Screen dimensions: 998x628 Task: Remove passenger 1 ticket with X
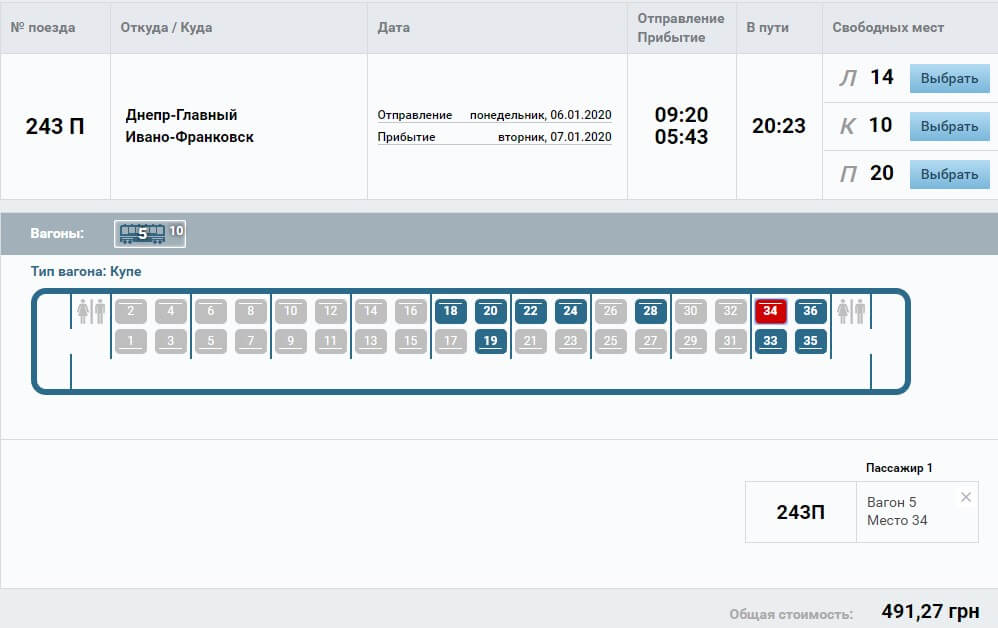pyautogui.click(x=965, y=497)
